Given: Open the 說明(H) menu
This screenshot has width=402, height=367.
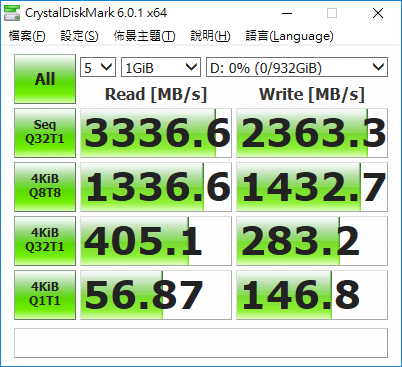Looking at the screenshot, I should click(x=210, y=36).
